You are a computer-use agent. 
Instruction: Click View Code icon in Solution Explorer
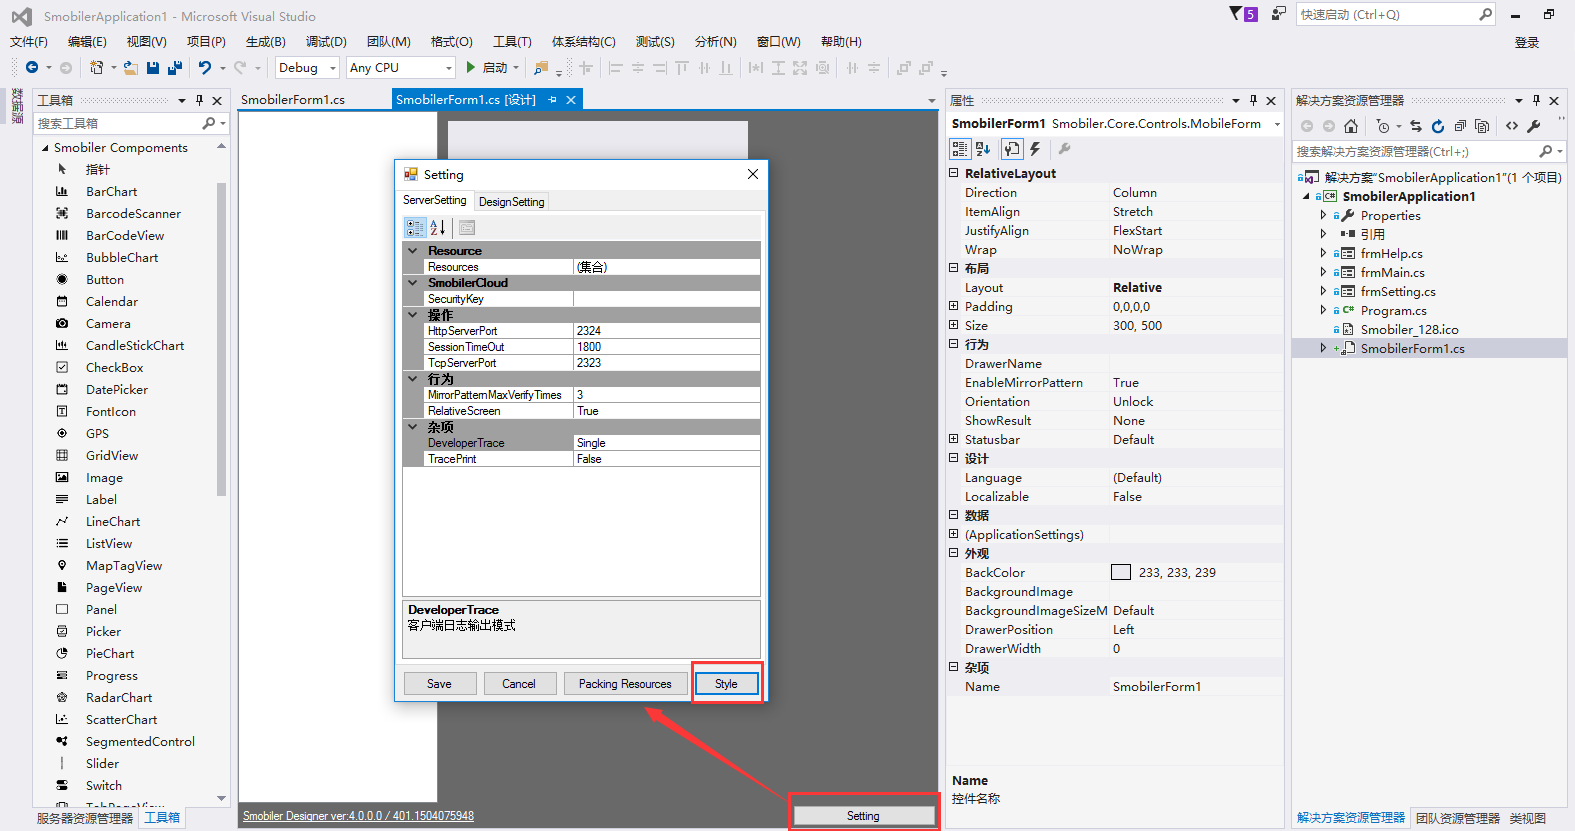click(1512, 126)
